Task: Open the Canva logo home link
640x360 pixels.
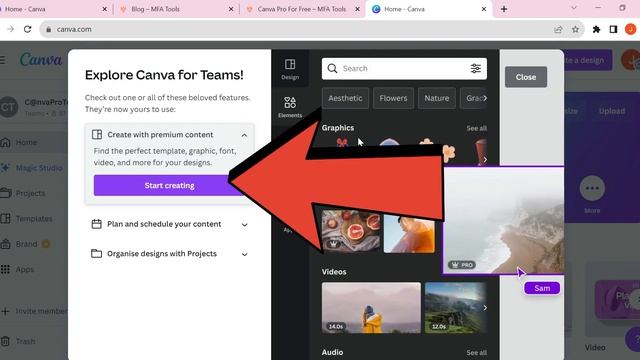Action: point(41,60)
